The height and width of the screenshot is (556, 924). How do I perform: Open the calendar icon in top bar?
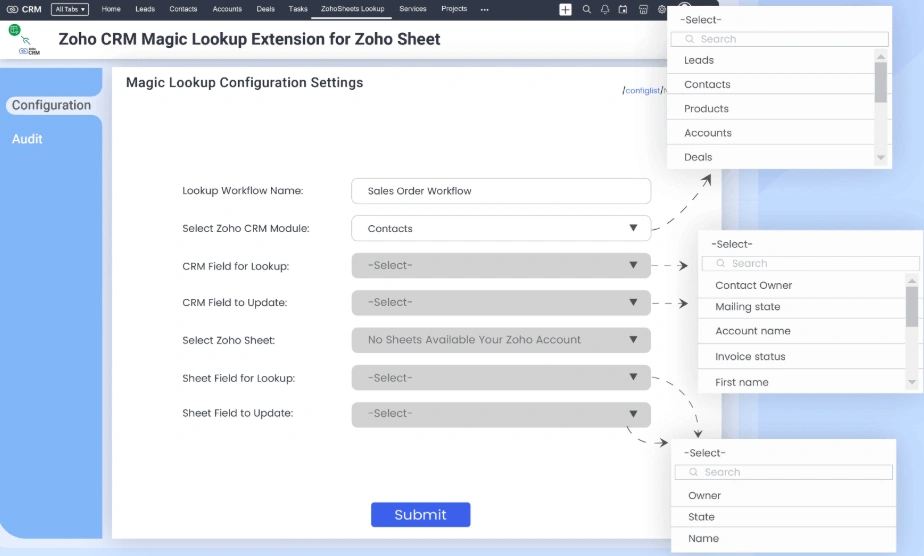pos(623,9)
